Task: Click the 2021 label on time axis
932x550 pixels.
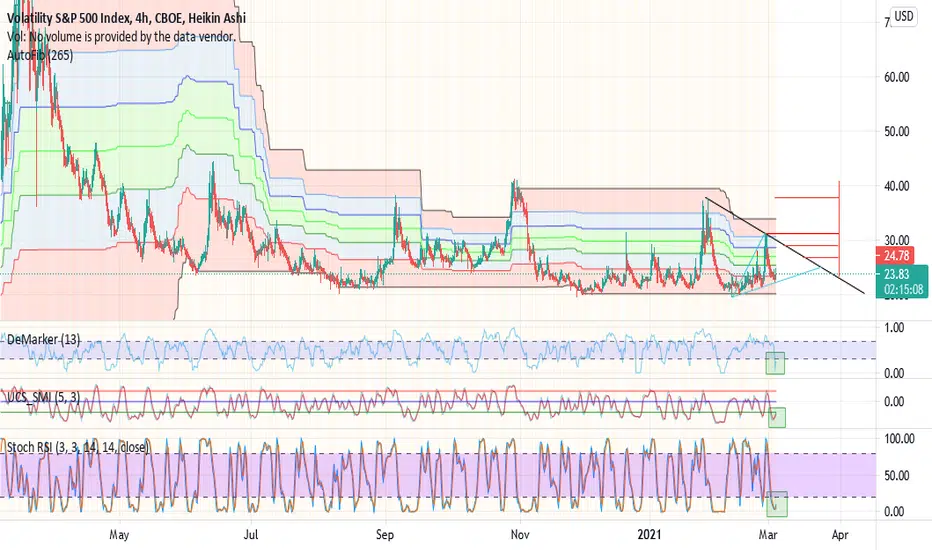Action: 649,535
